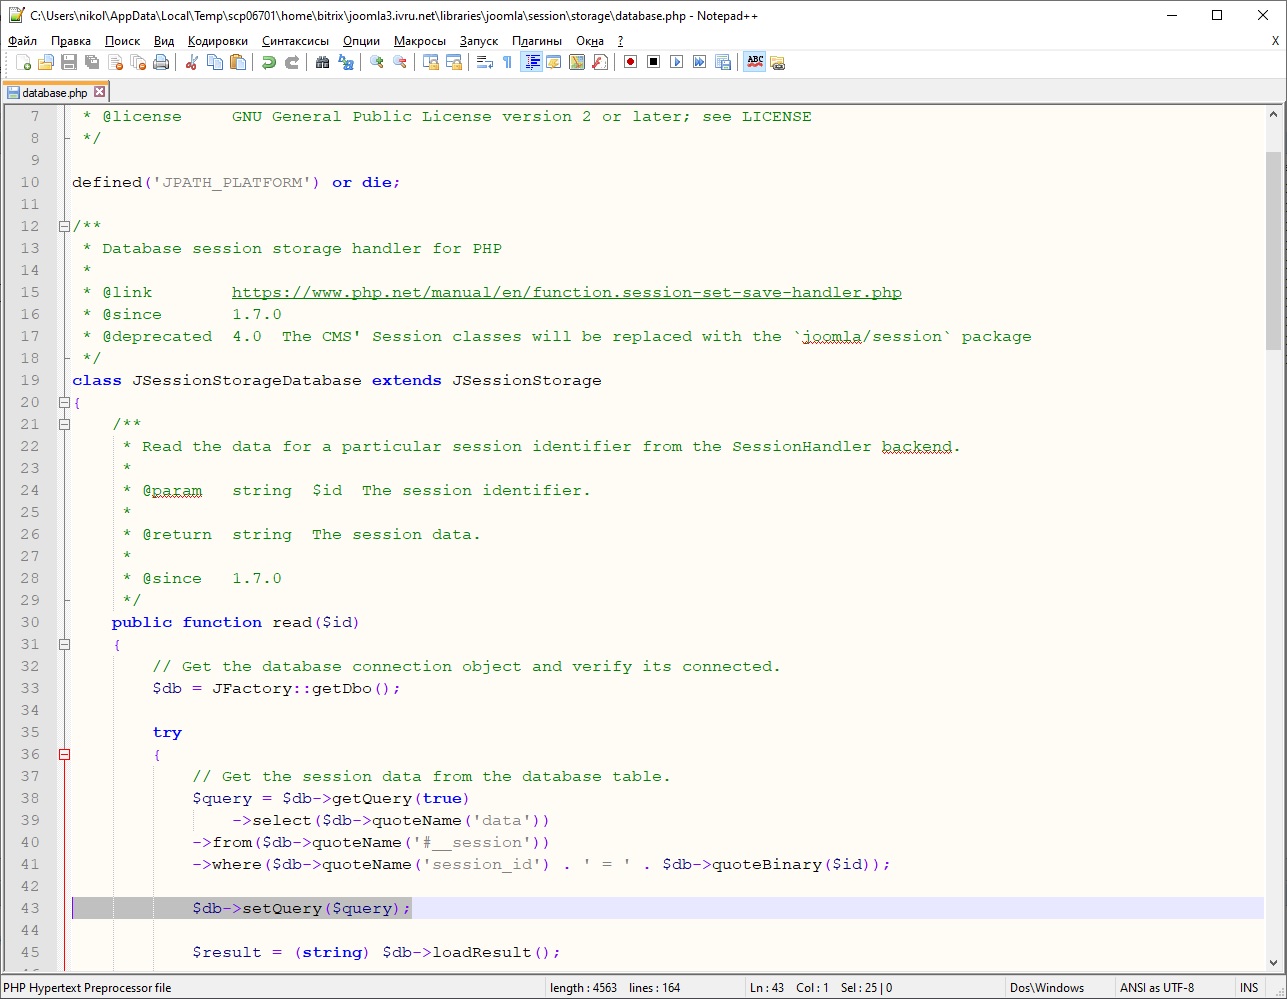Place cursor on 'JSessionStorageDatabase' class name
This screenshot has width=1287, height=999.
247,380
